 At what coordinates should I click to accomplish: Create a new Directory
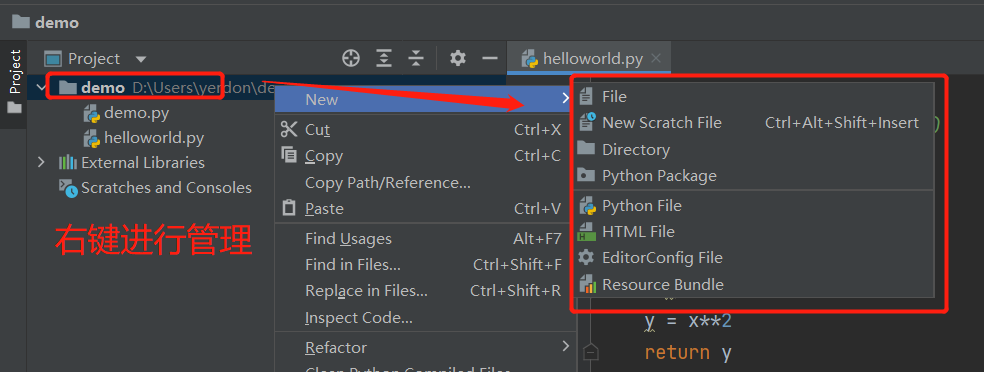tap(754, 149)
